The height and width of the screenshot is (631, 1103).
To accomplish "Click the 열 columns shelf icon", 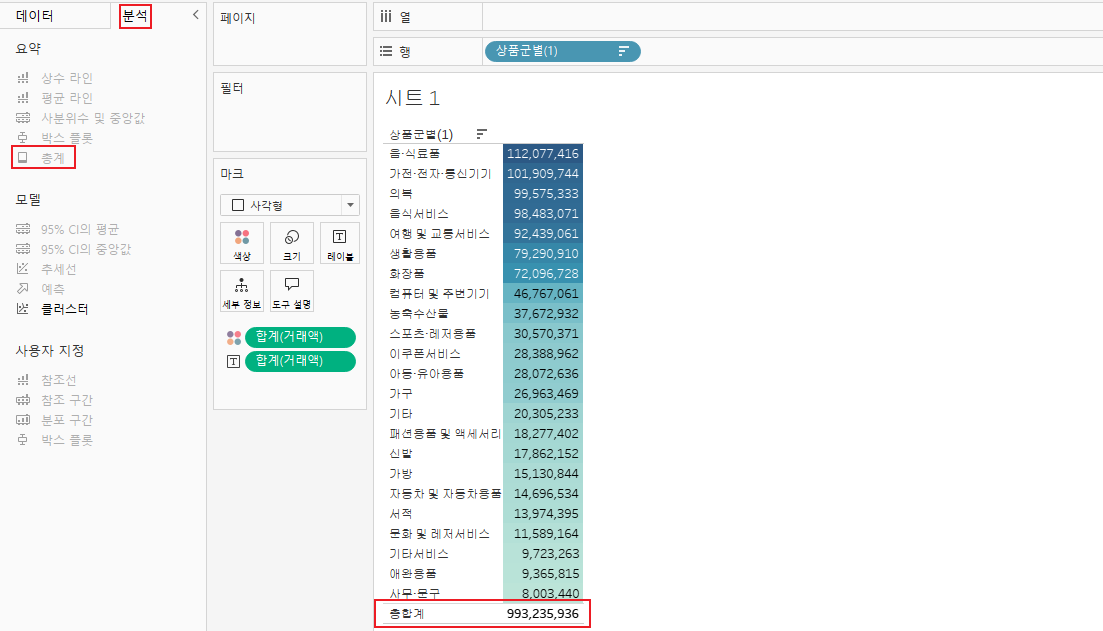I will pyautogui.click(x=386, y=16).
